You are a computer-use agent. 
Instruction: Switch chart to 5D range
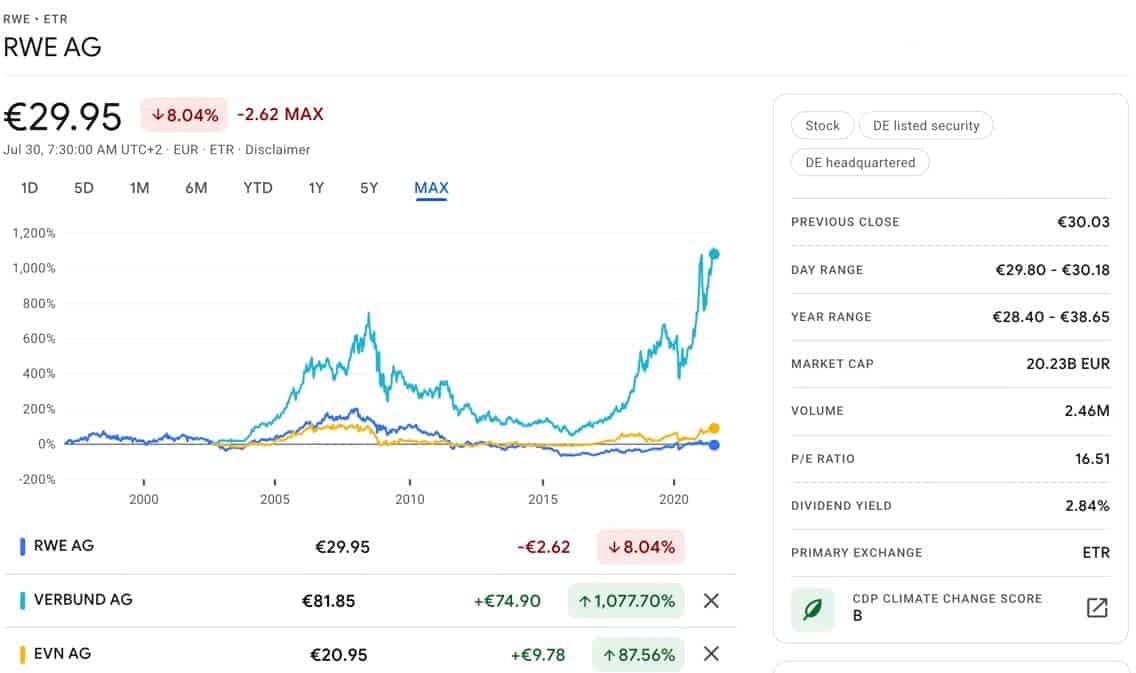(x=83, y=188)
